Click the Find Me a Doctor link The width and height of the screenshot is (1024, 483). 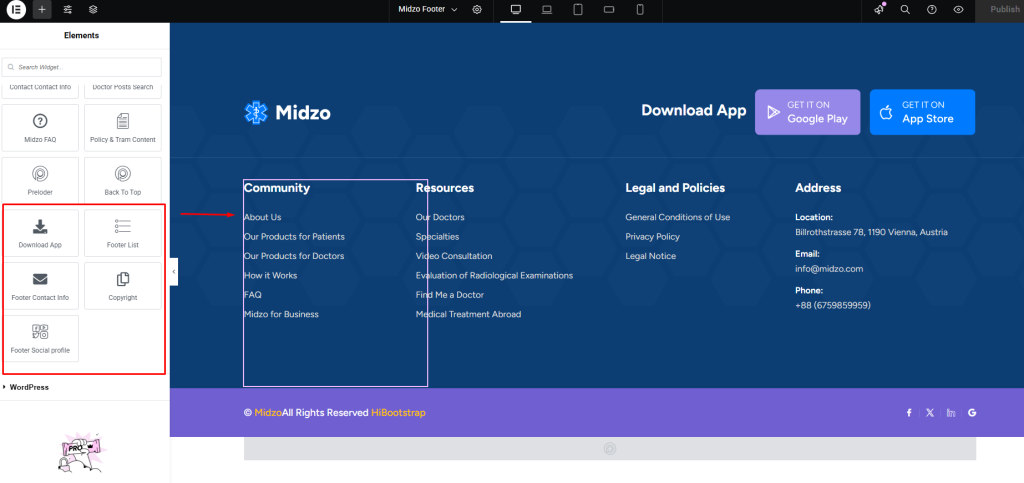click(450, 295)
